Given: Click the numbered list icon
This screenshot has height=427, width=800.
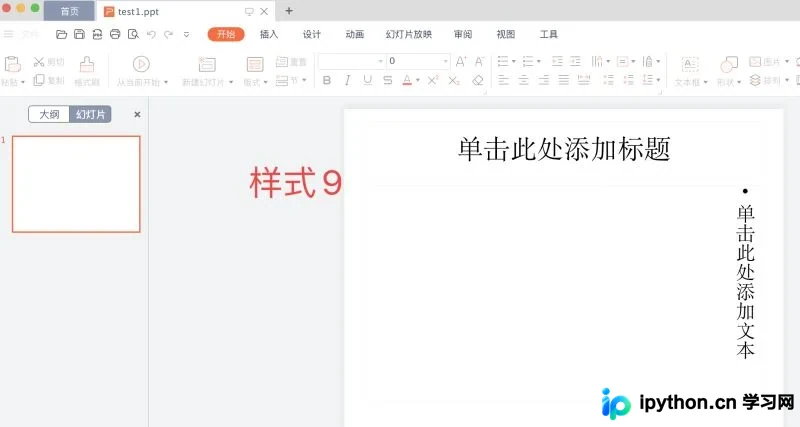Looking at the screenshot, I should [x=528, y=61].
